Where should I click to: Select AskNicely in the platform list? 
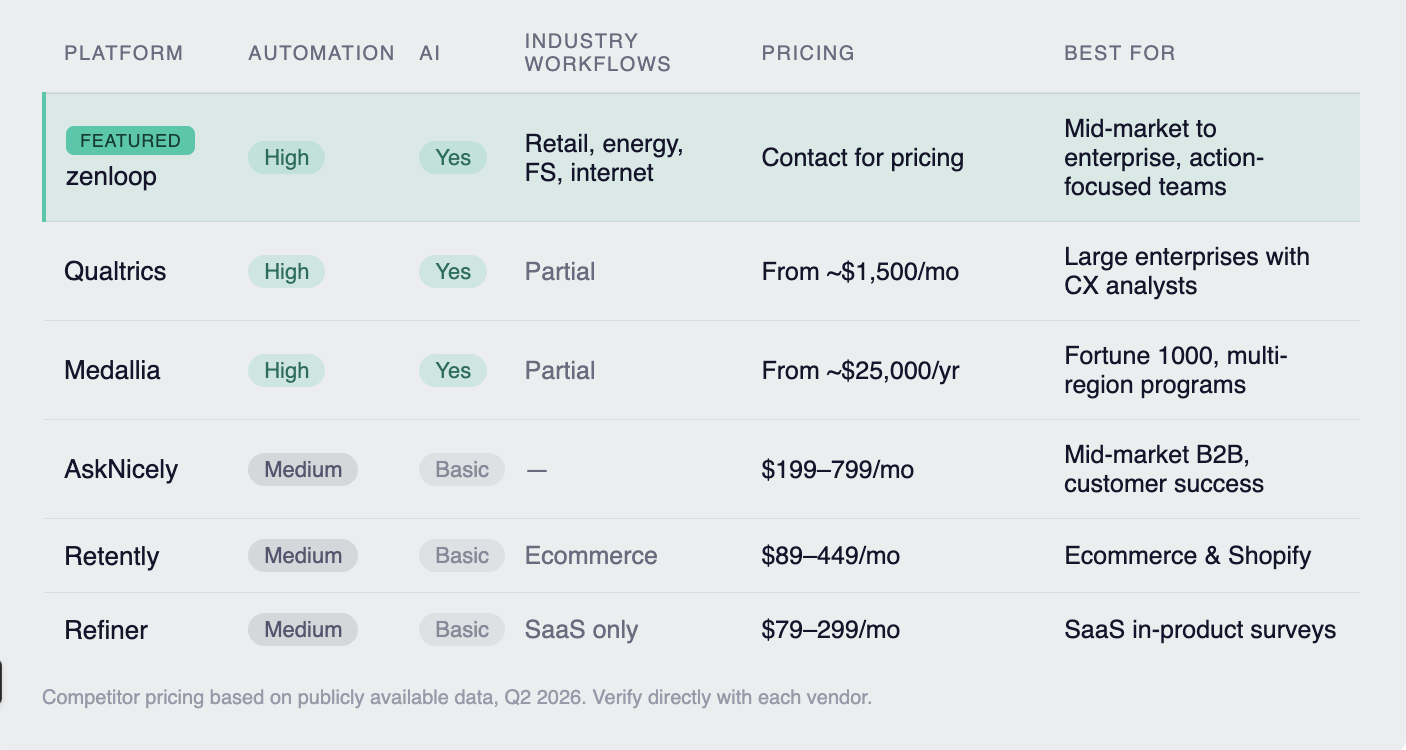pyautogui.click(x=121, y=469)
